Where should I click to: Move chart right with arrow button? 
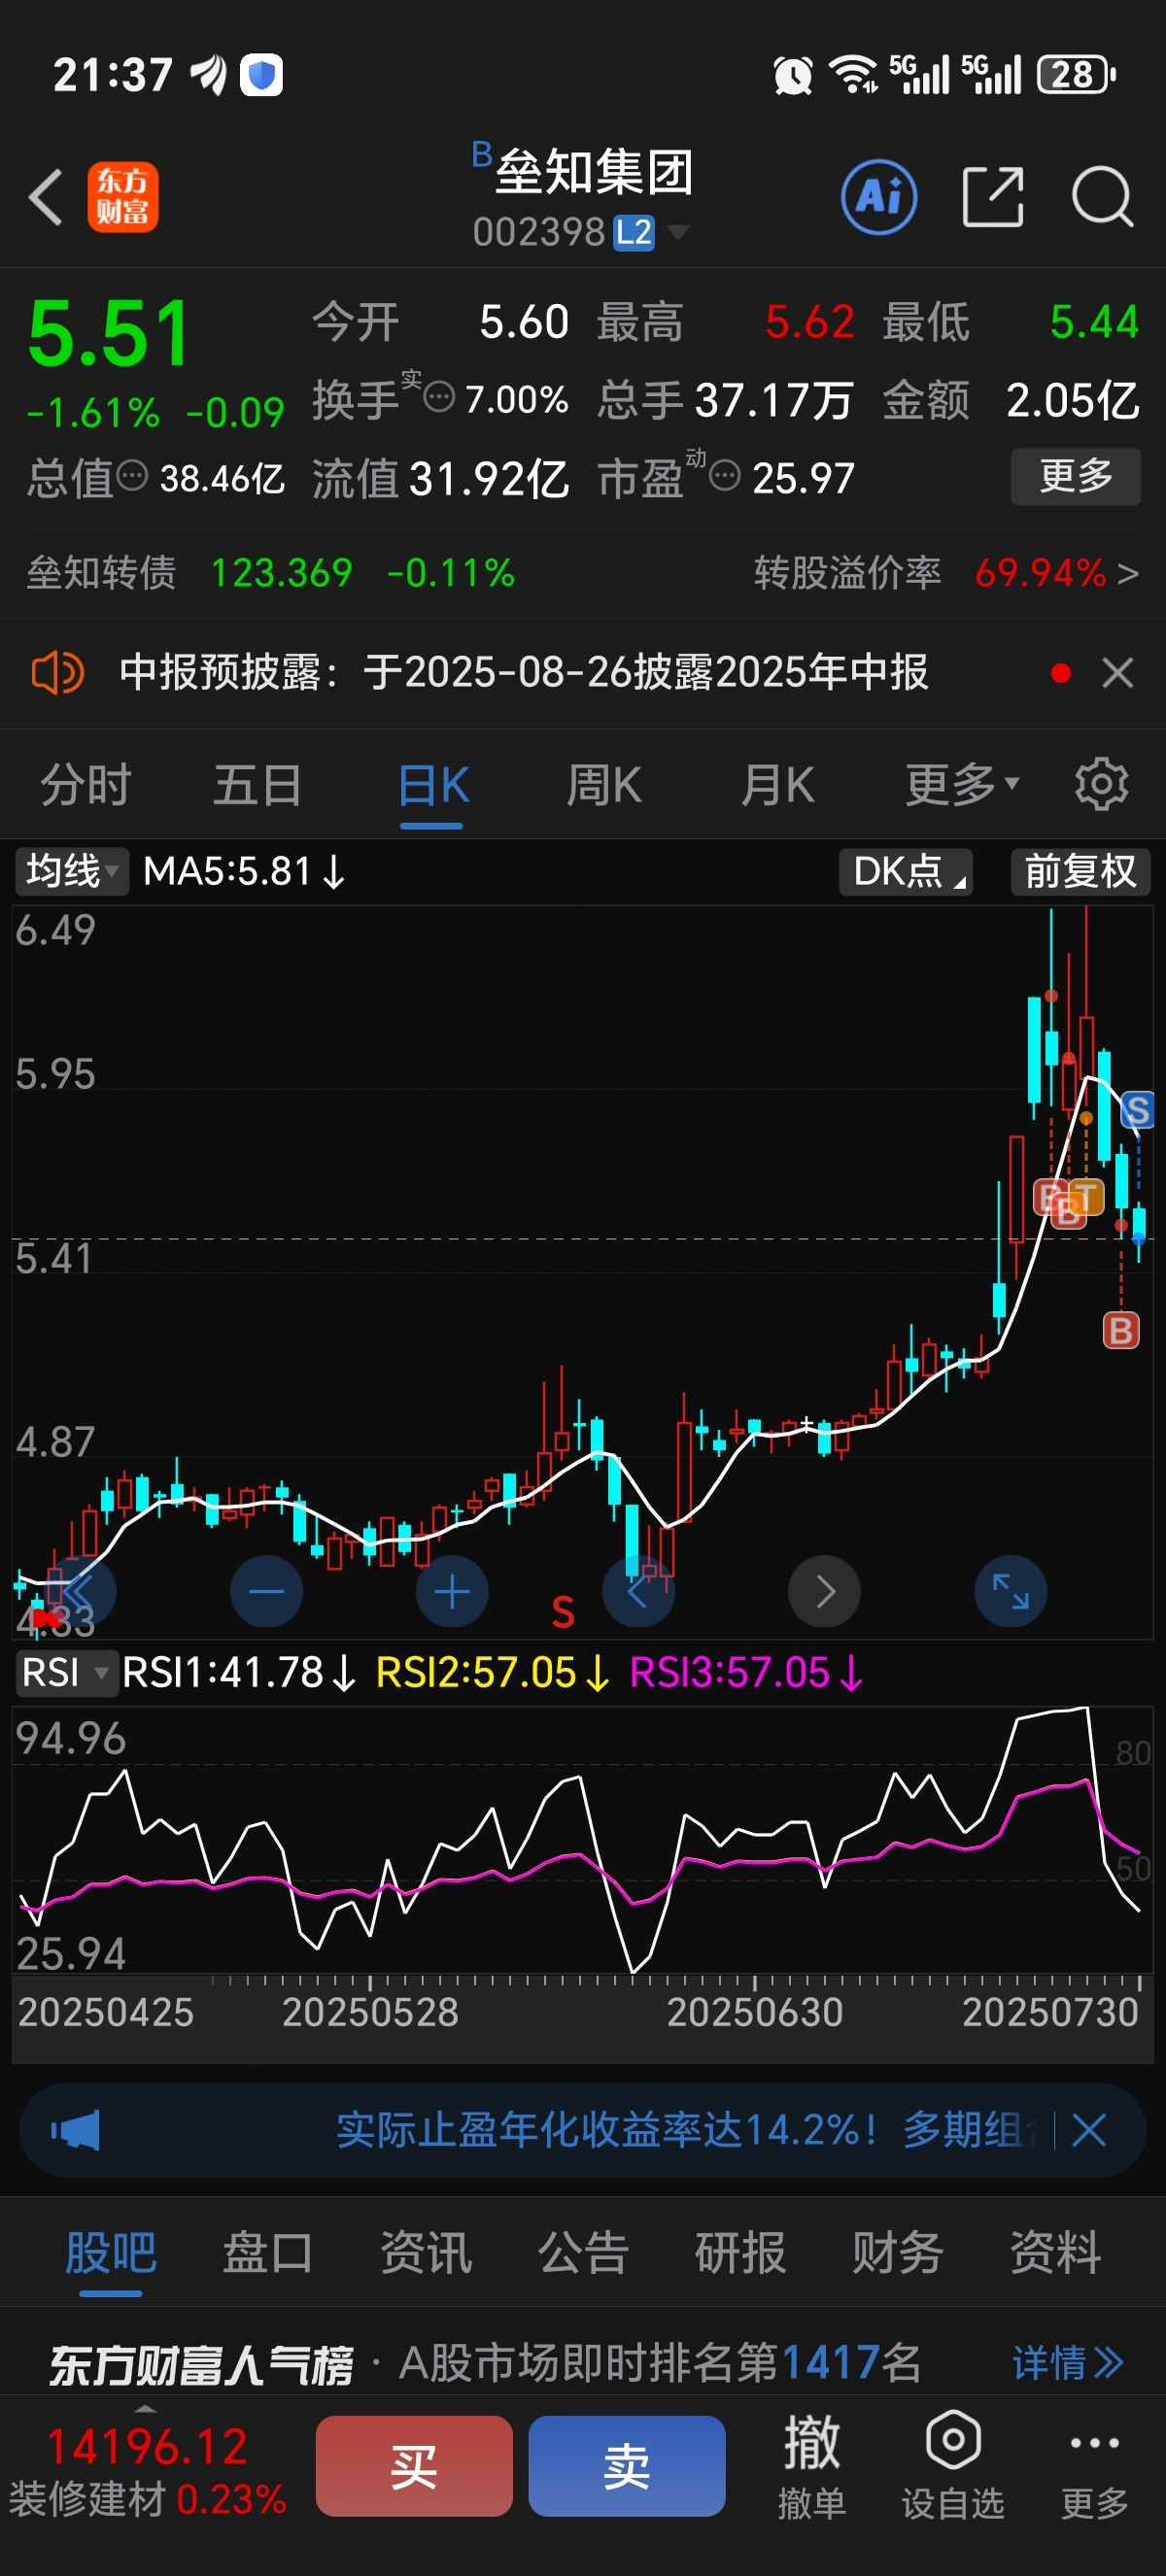tap(824, 1591)
